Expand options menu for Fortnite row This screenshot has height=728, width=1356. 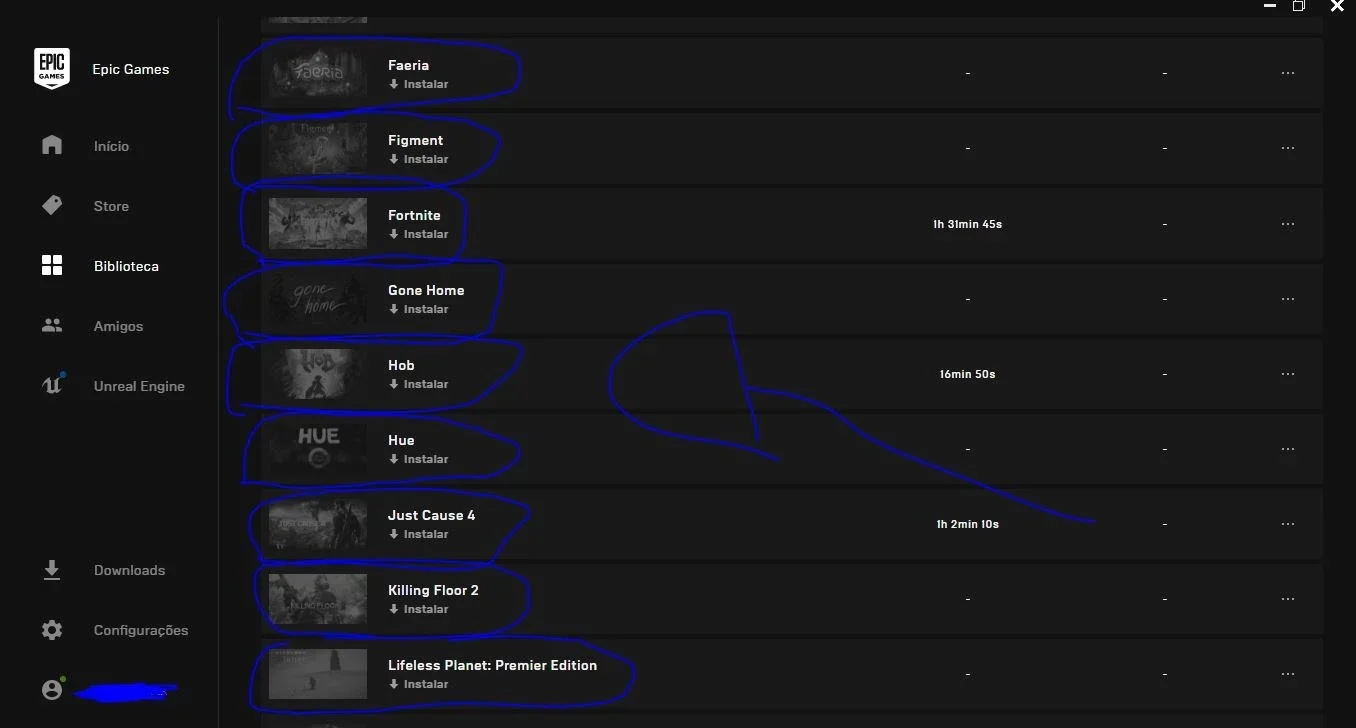coord(1288,224)
